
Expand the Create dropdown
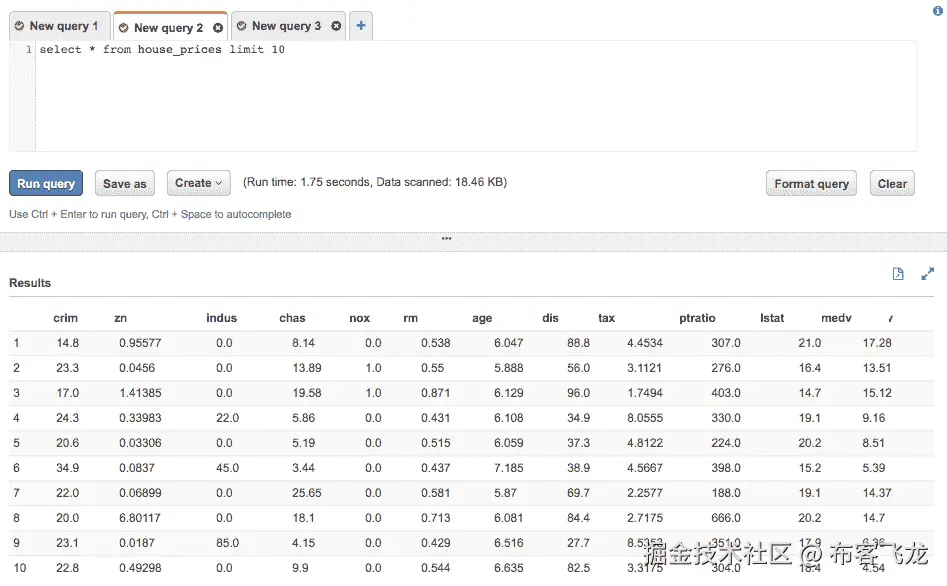[199, 183]
